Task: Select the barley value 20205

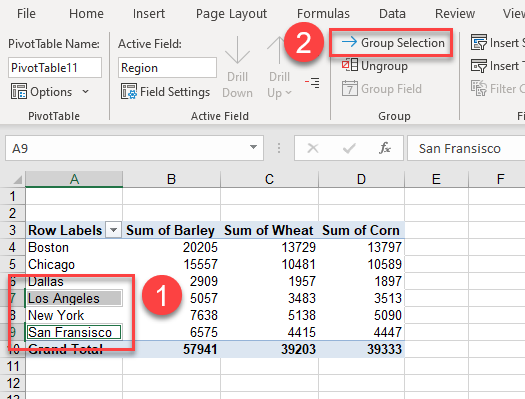Action: coord(171,247)
